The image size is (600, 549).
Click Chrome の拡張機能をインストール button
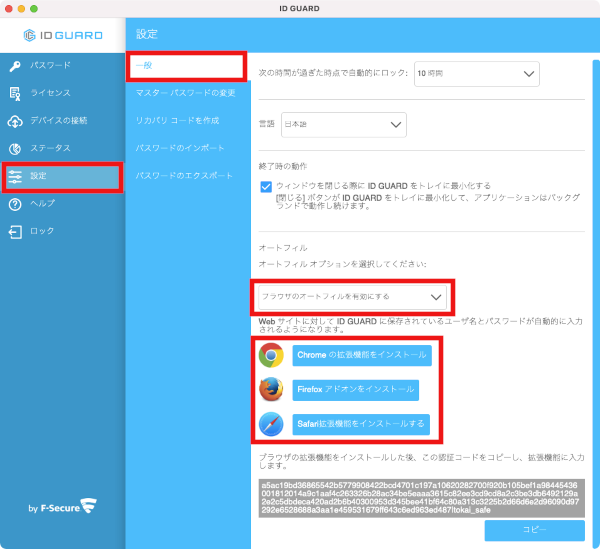coord(362,355)
